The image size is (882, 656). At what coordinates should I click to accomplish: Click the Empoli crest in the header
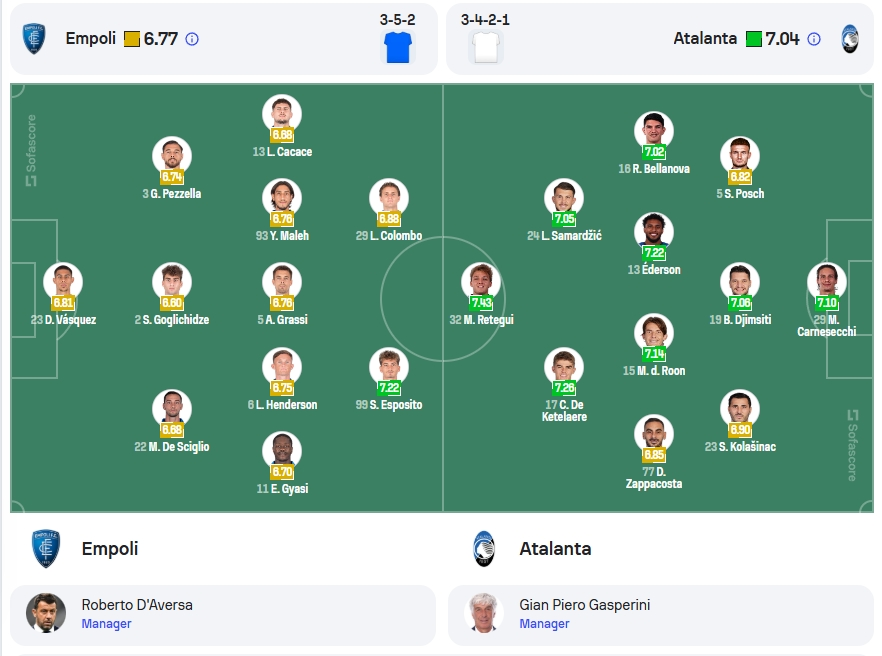(34, 38)
